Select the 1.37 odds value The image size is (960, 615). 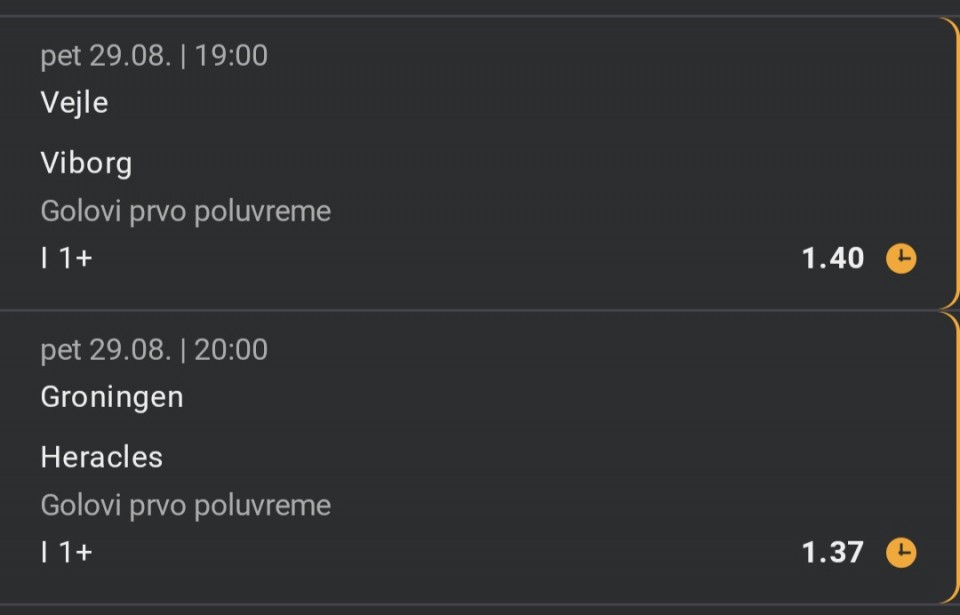(x=833, y=553)
